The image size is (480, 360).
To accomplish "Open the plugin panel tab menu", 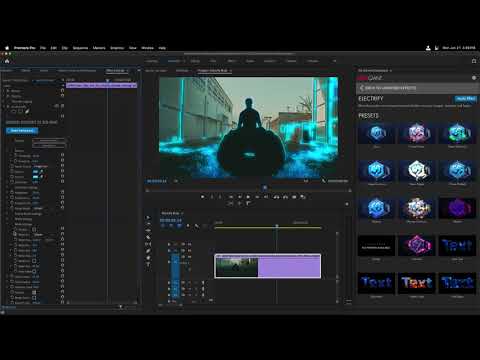I will (390, 71).
